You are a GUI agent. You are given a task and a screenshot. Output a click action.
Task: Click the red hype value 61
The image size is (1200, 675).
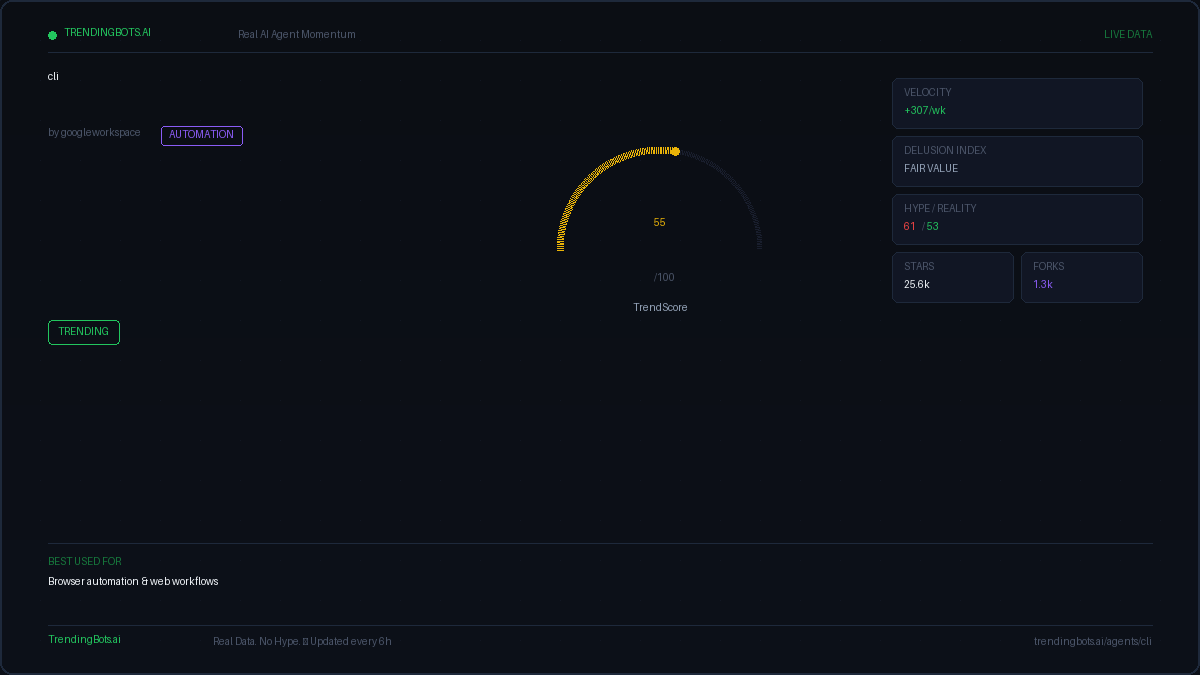(x=910, y=227)
